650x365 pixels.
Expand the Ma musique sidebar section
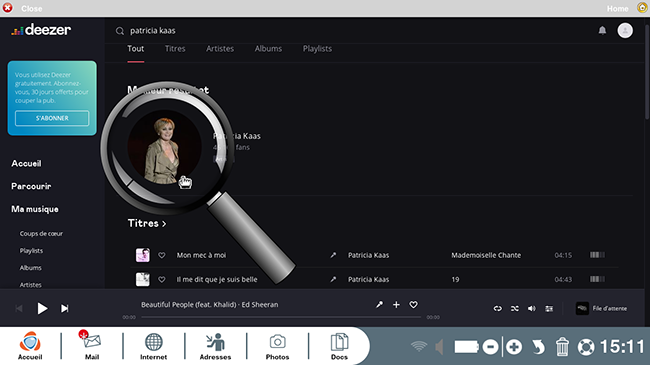(x=35, y=209)
